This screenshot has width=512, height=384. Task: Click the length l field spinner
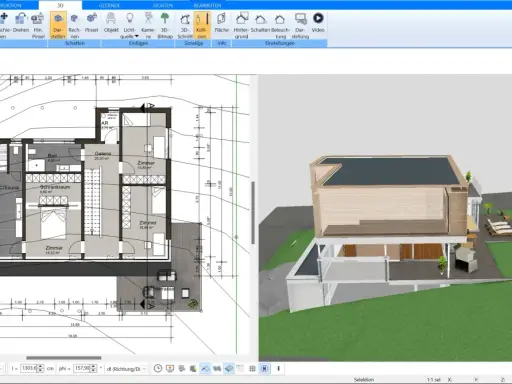pos(41,368)
